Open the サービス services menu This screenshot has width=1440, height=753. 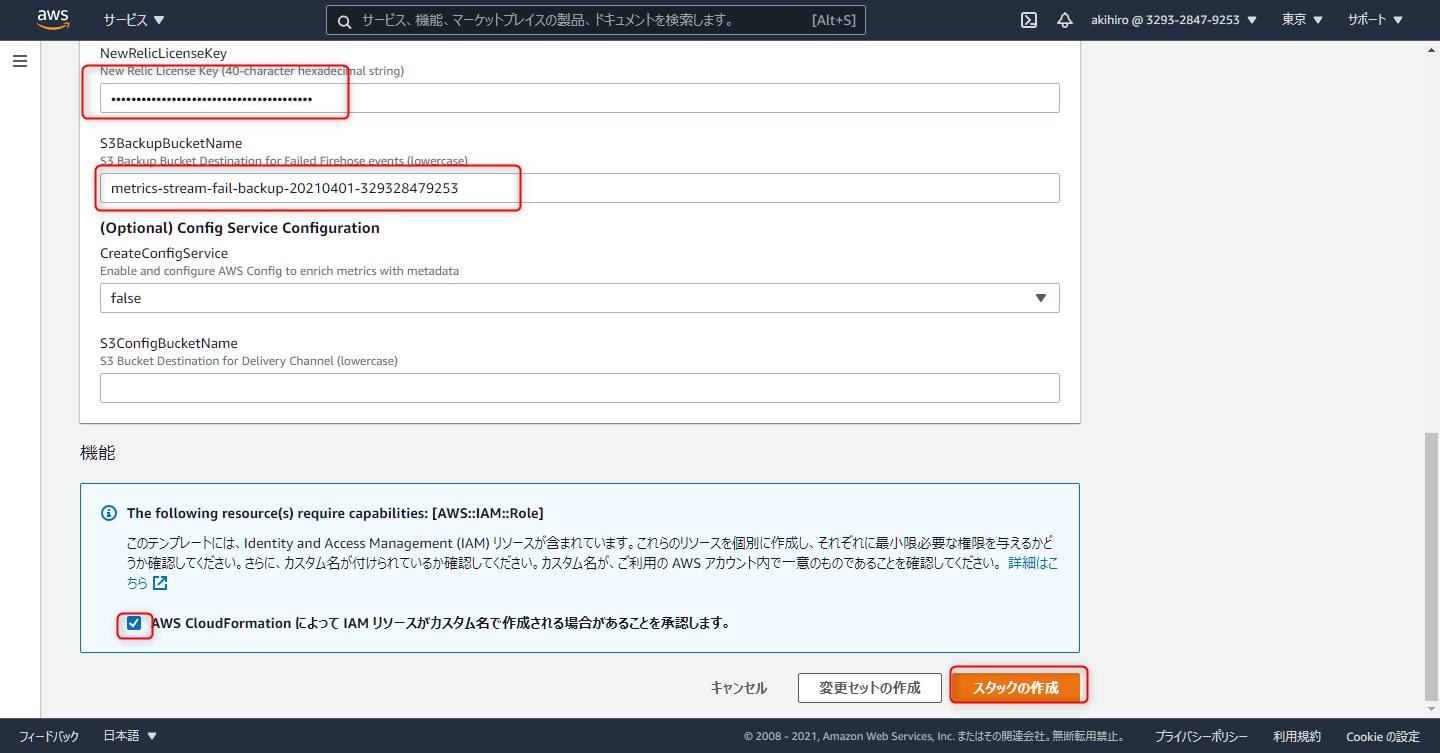click(134, 20)
